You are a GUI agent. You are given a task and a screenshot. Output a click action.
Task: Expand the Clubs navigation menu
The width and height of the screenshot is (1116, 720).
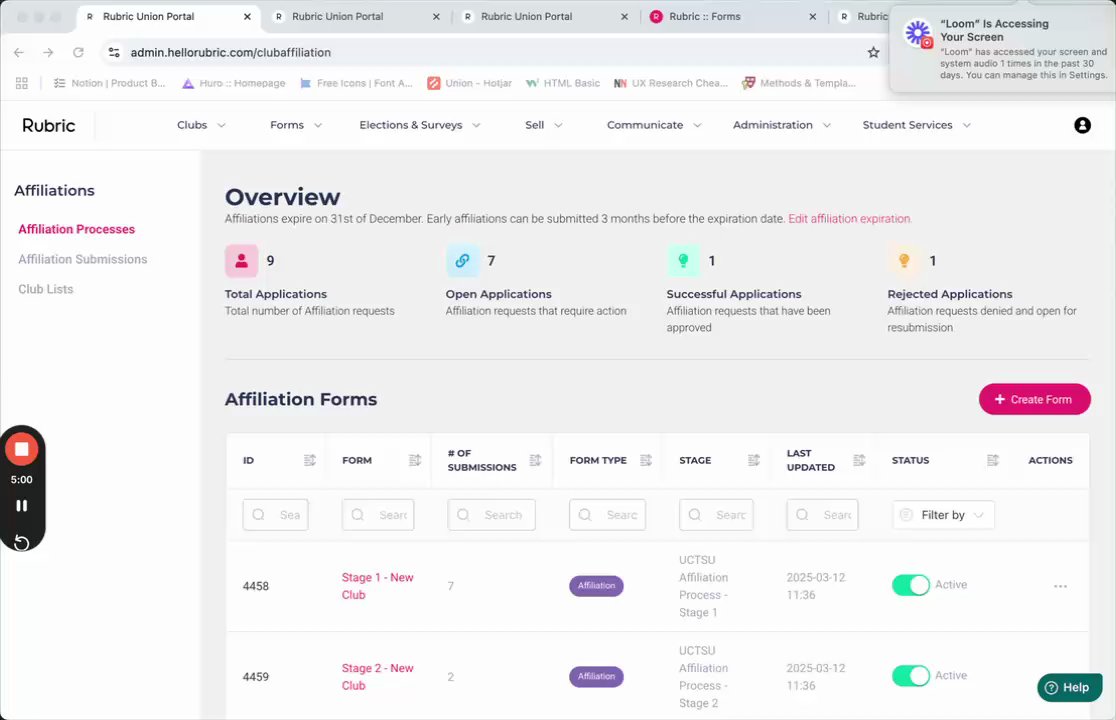201,125
